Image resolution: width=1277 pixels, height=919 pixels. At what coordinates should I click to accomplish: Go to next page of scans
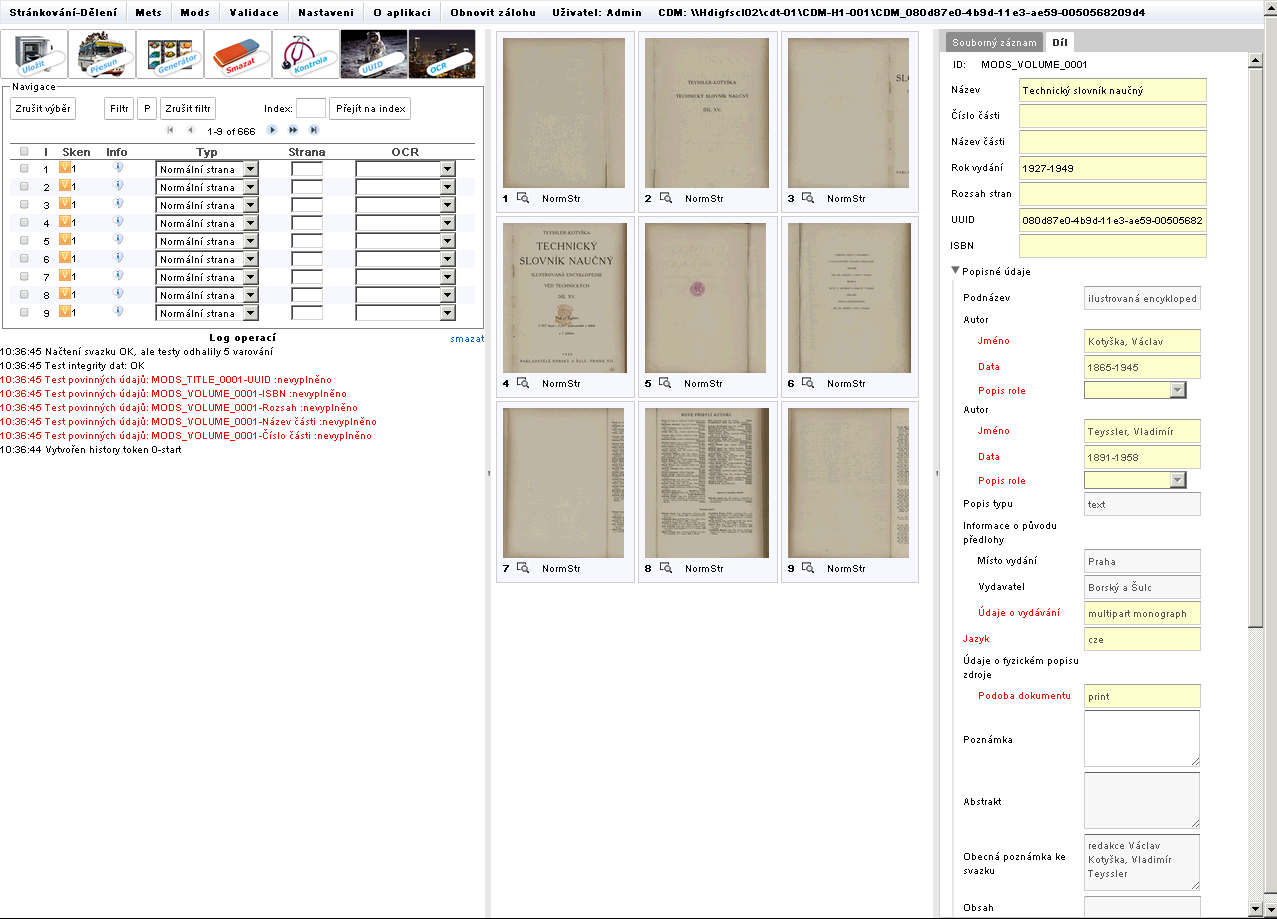272,130
